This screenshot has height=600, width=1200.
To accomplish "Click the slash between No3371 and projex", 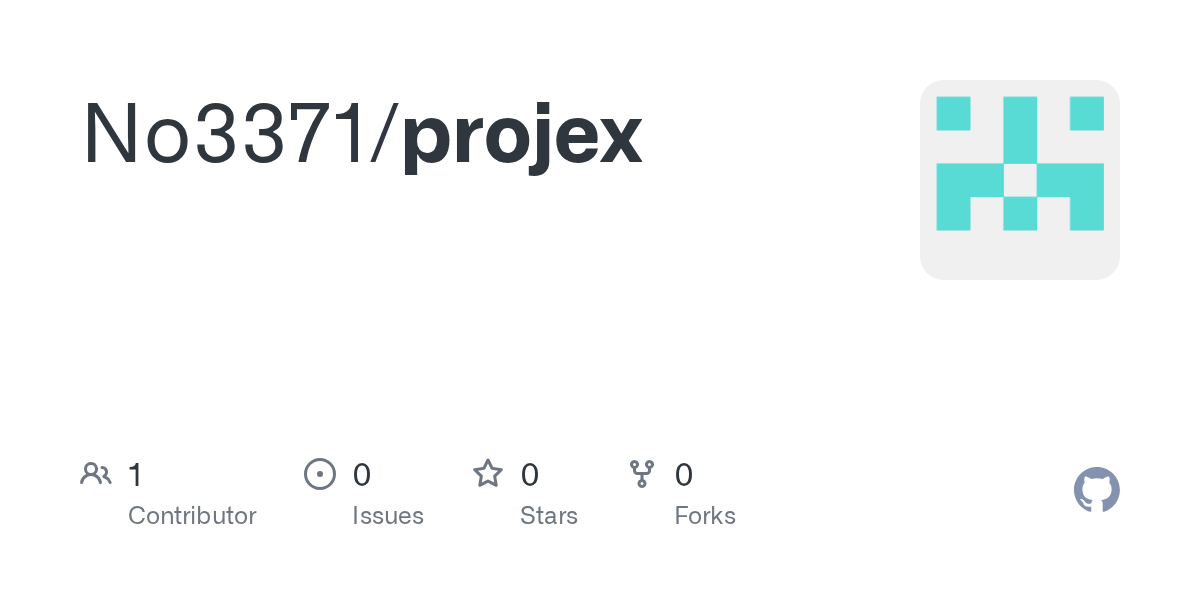I will click(383, 135).
